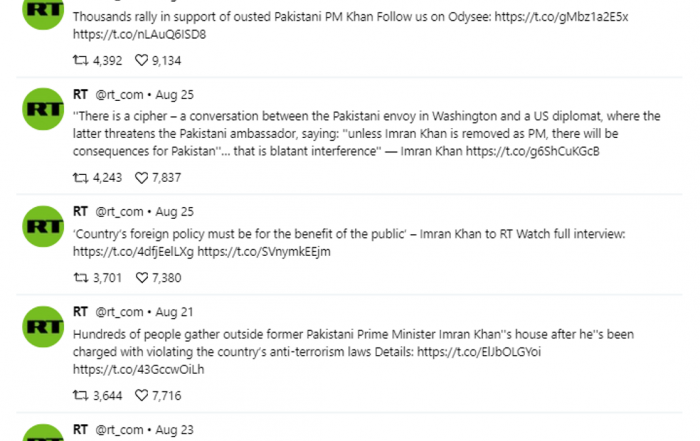Open link https://t.co/nLAuQ6ISD8
The width and height of the screenshot is (700, 441).
coord(139,34)
